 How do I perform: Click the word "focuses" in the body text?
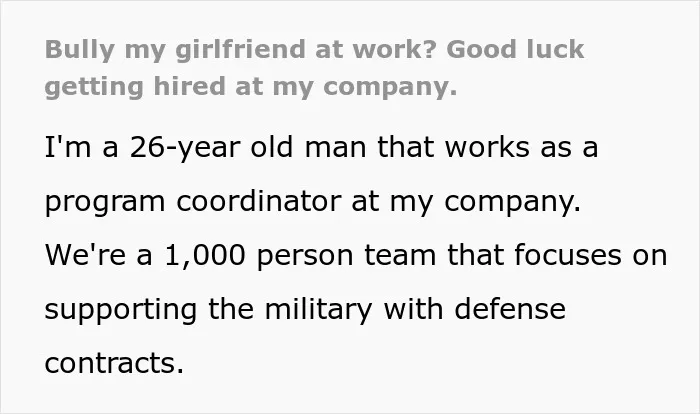(x=567, y=255)
